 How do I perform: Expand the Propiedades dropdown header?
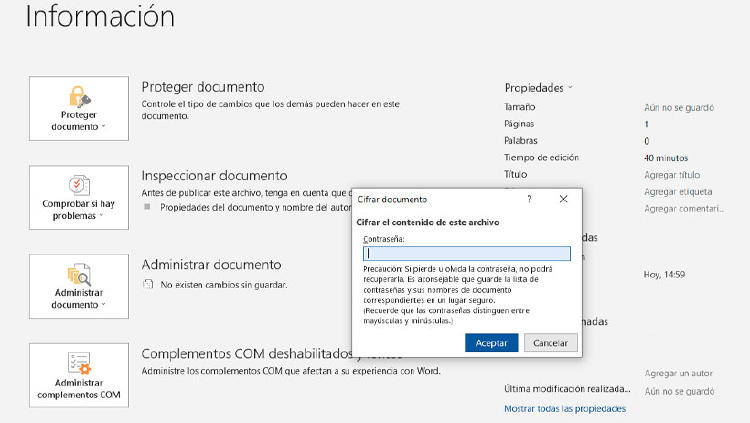coord(539,88)
